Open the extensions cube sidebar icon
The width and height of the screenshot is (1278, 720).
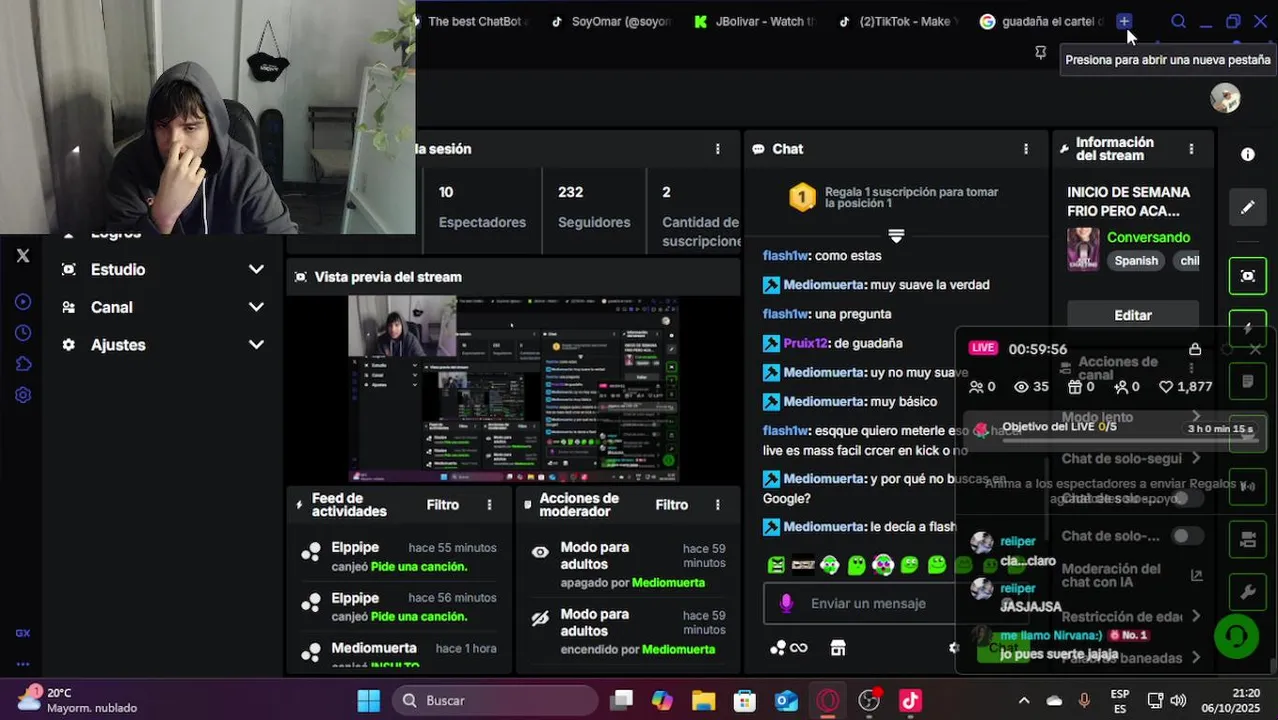pyautogui.click(x=23, y=364)
